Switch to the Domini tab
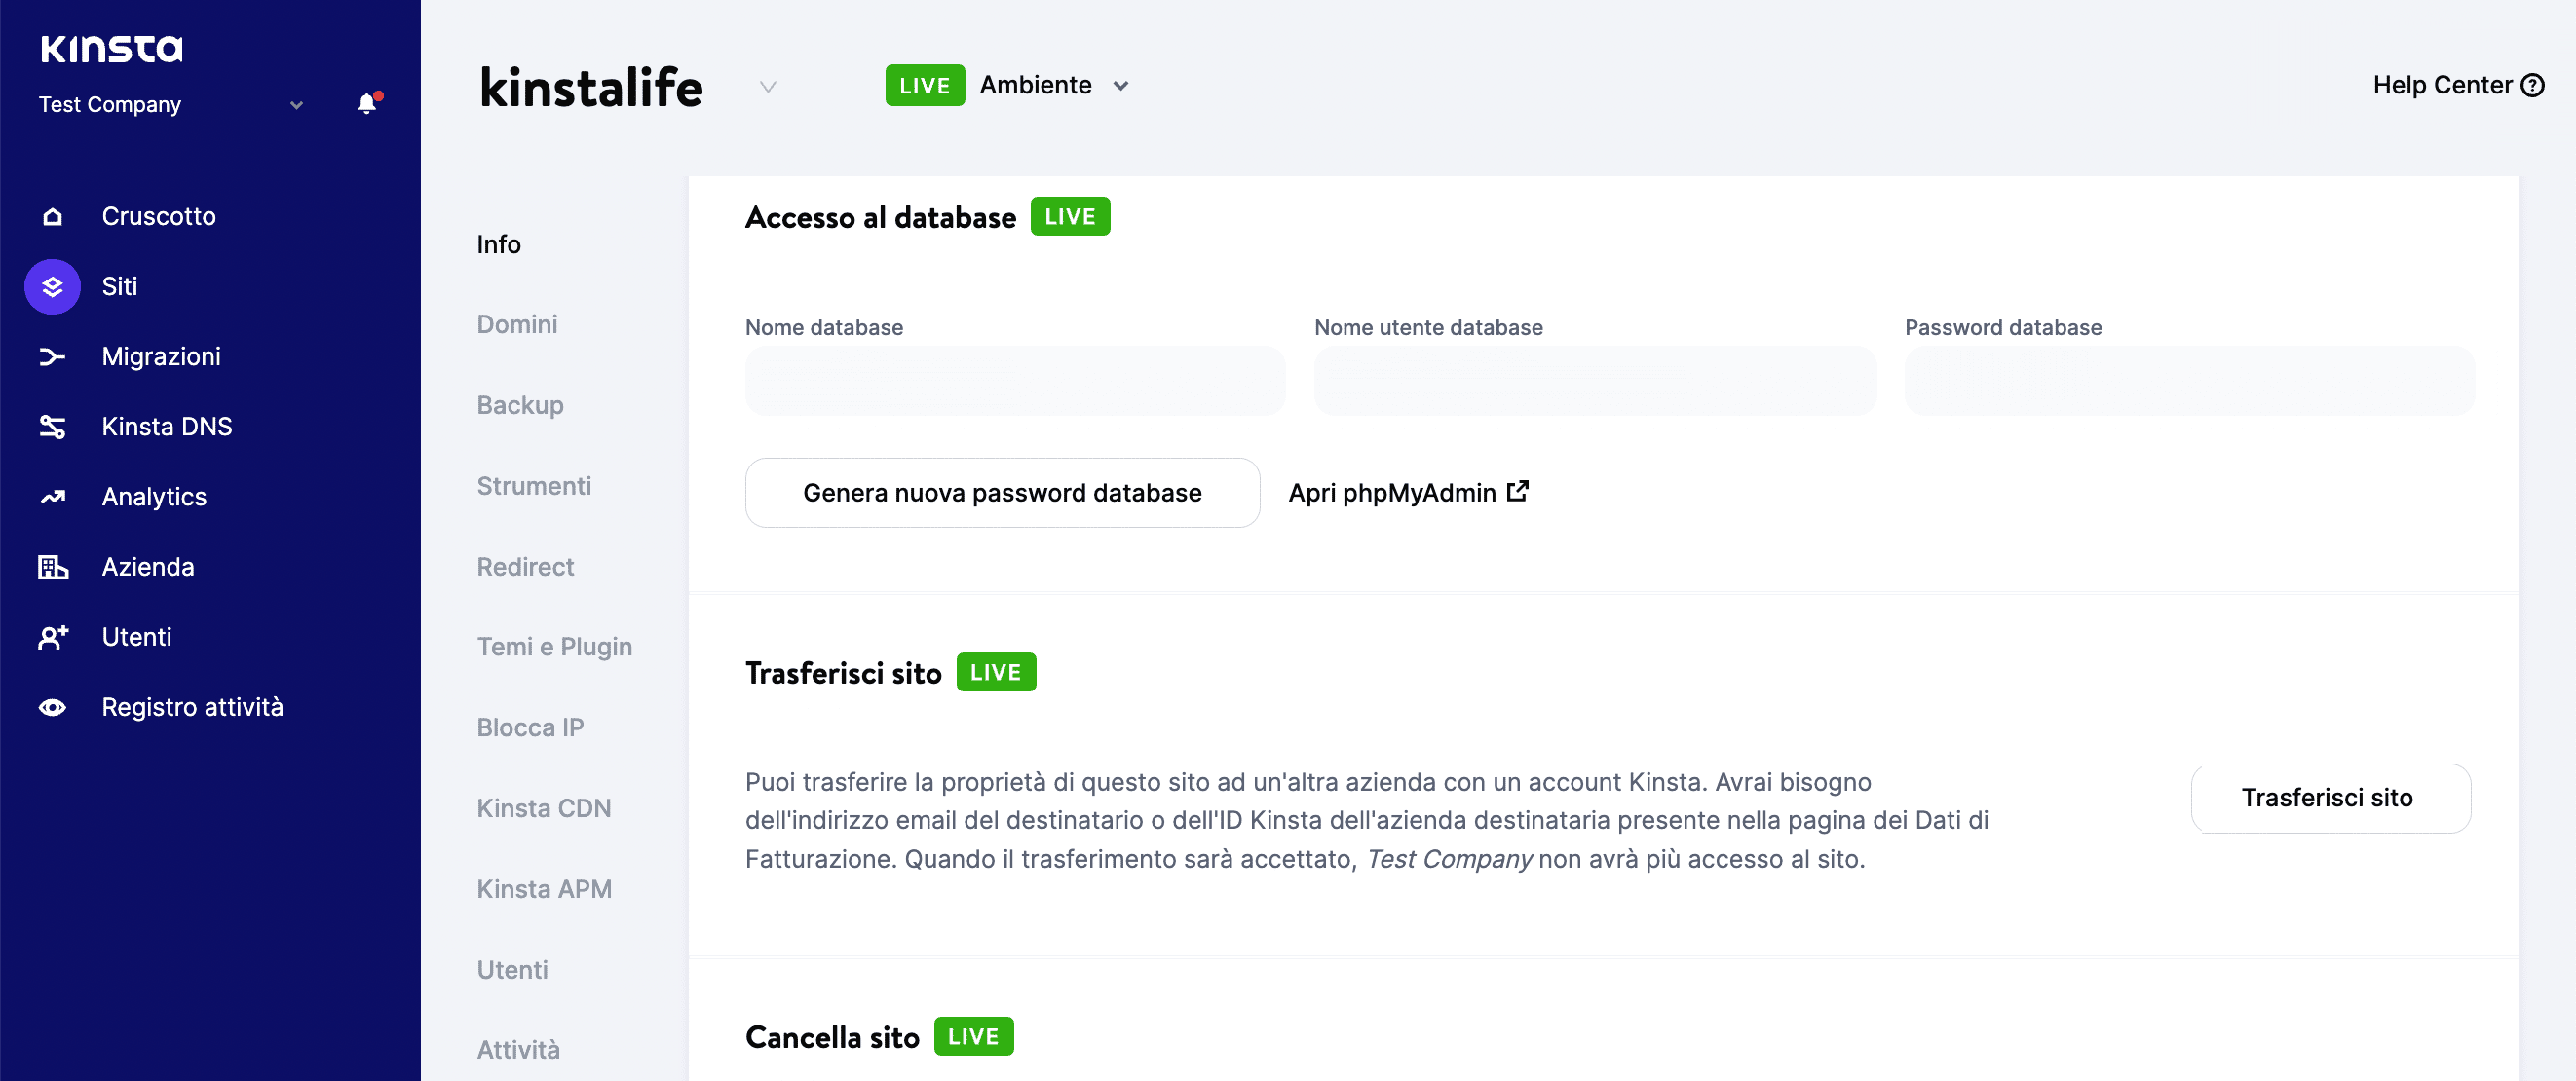2576x1081 pixels. click(x=516, y=324)
